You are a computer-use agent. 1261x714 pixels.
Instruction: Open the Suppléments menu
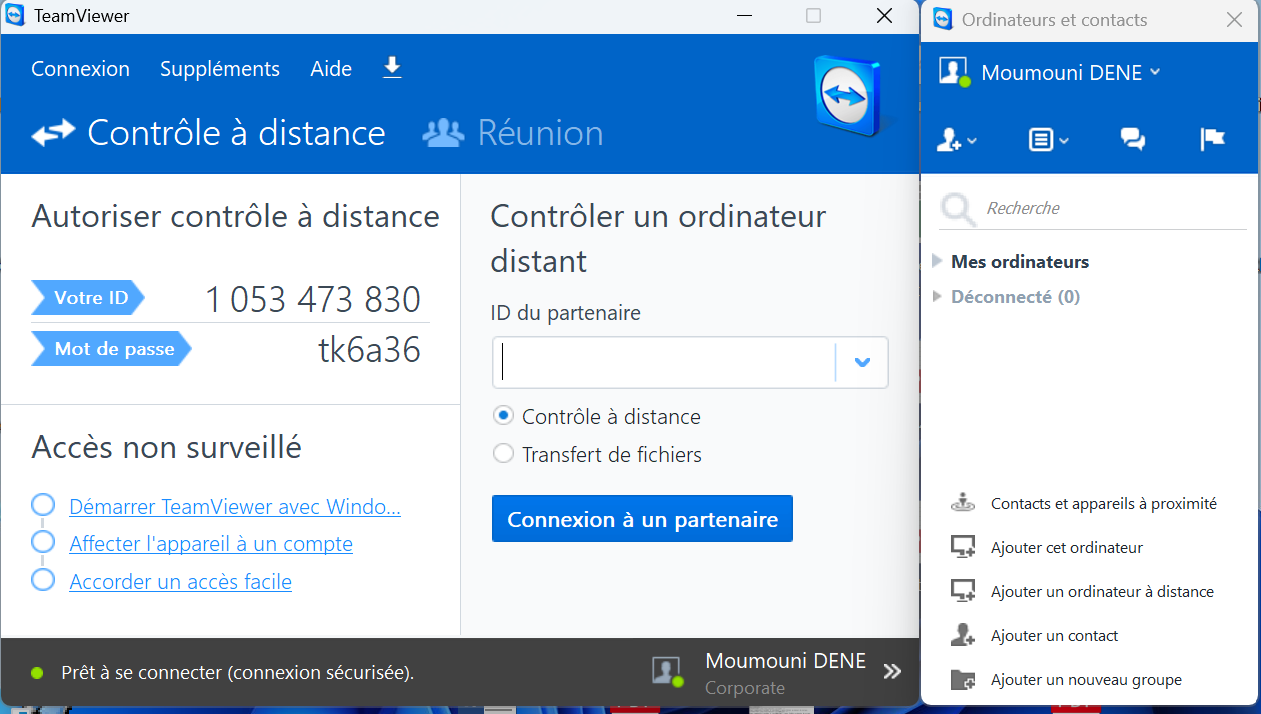click(220, 69)
